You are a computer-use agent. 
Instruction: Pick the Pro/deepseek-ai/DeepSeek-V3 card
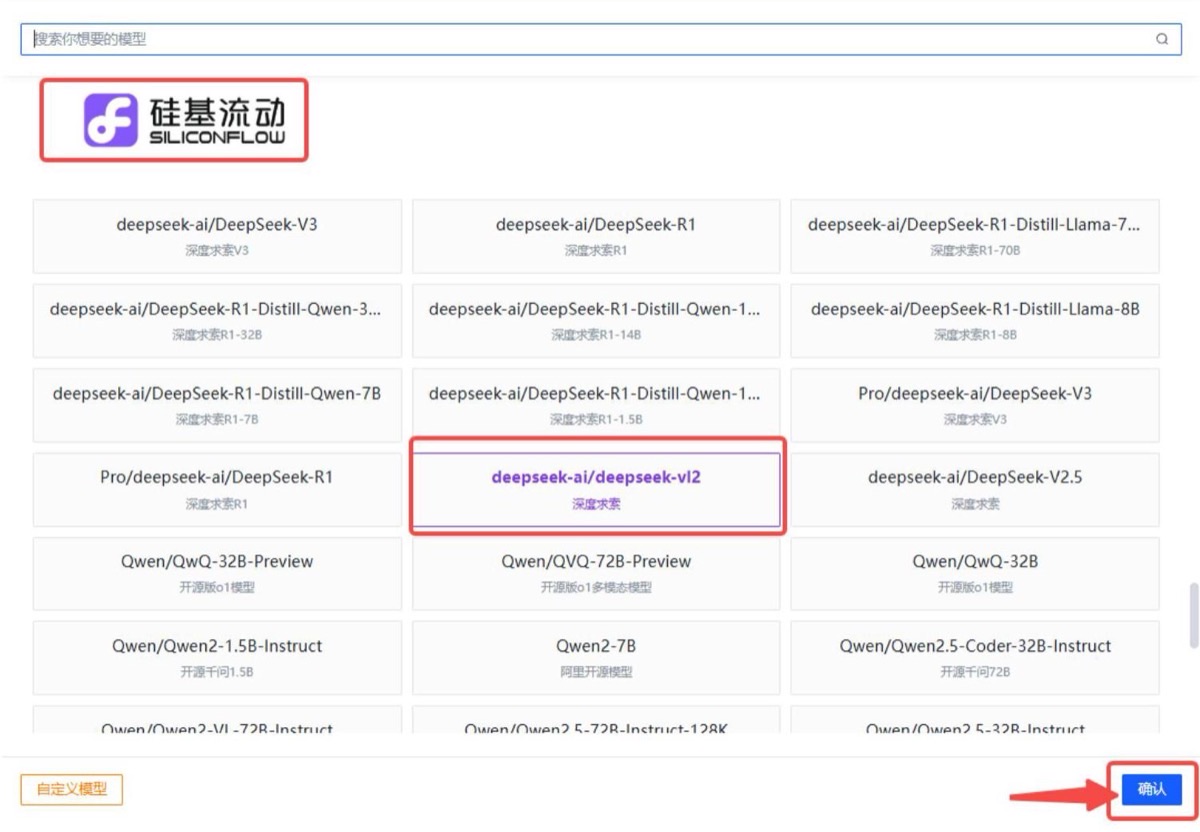[975, 405]
